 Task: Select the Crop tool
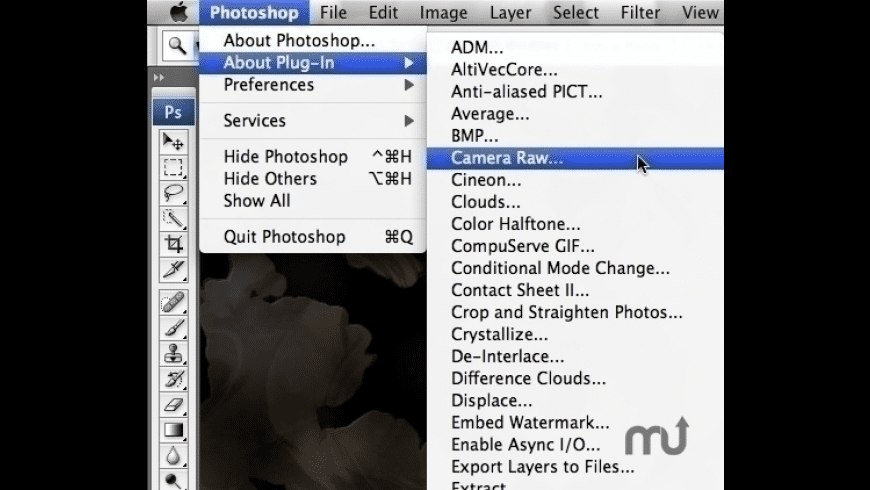click(x=173, y=243)
